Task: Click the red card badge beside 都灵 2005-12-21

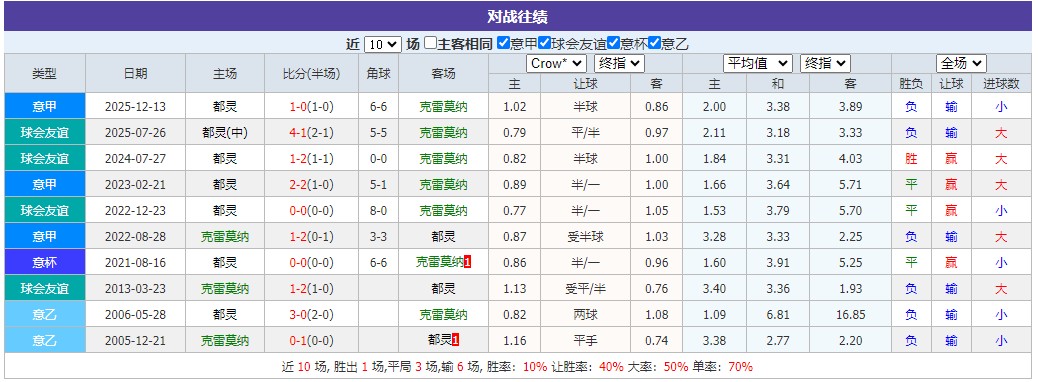Action: click(x=455, y=340)
